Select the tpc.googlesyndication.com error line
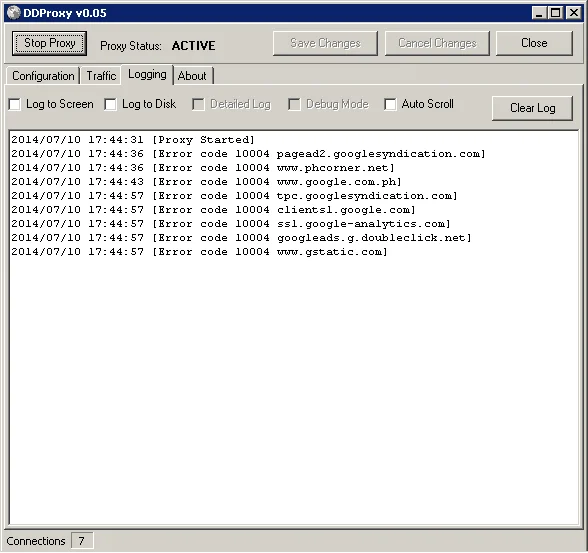This screenshot has height=553, width=588. [234, 196]
